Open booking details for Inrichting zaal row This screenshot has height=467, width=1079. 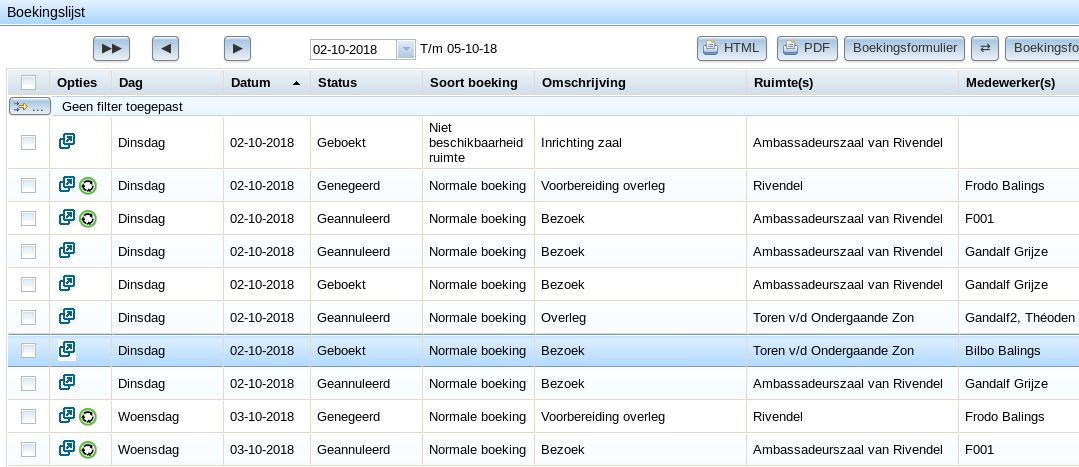67,142
